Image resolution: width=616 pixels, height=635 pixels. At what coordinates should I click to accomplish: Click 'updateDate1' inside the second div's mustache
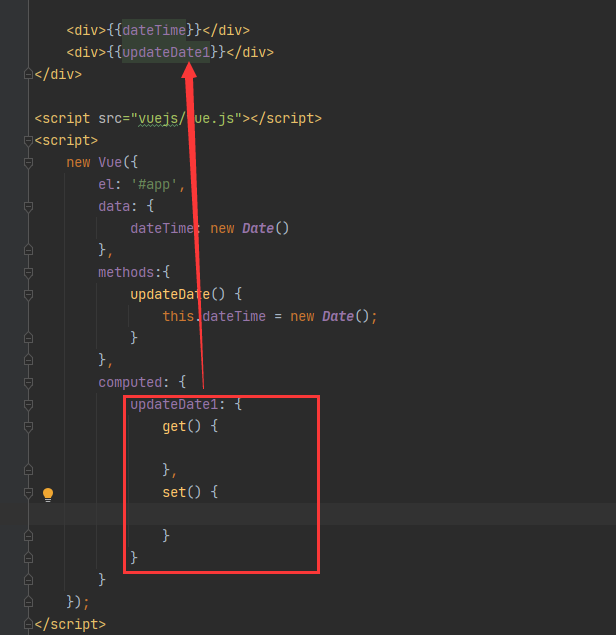click(166, 52)
